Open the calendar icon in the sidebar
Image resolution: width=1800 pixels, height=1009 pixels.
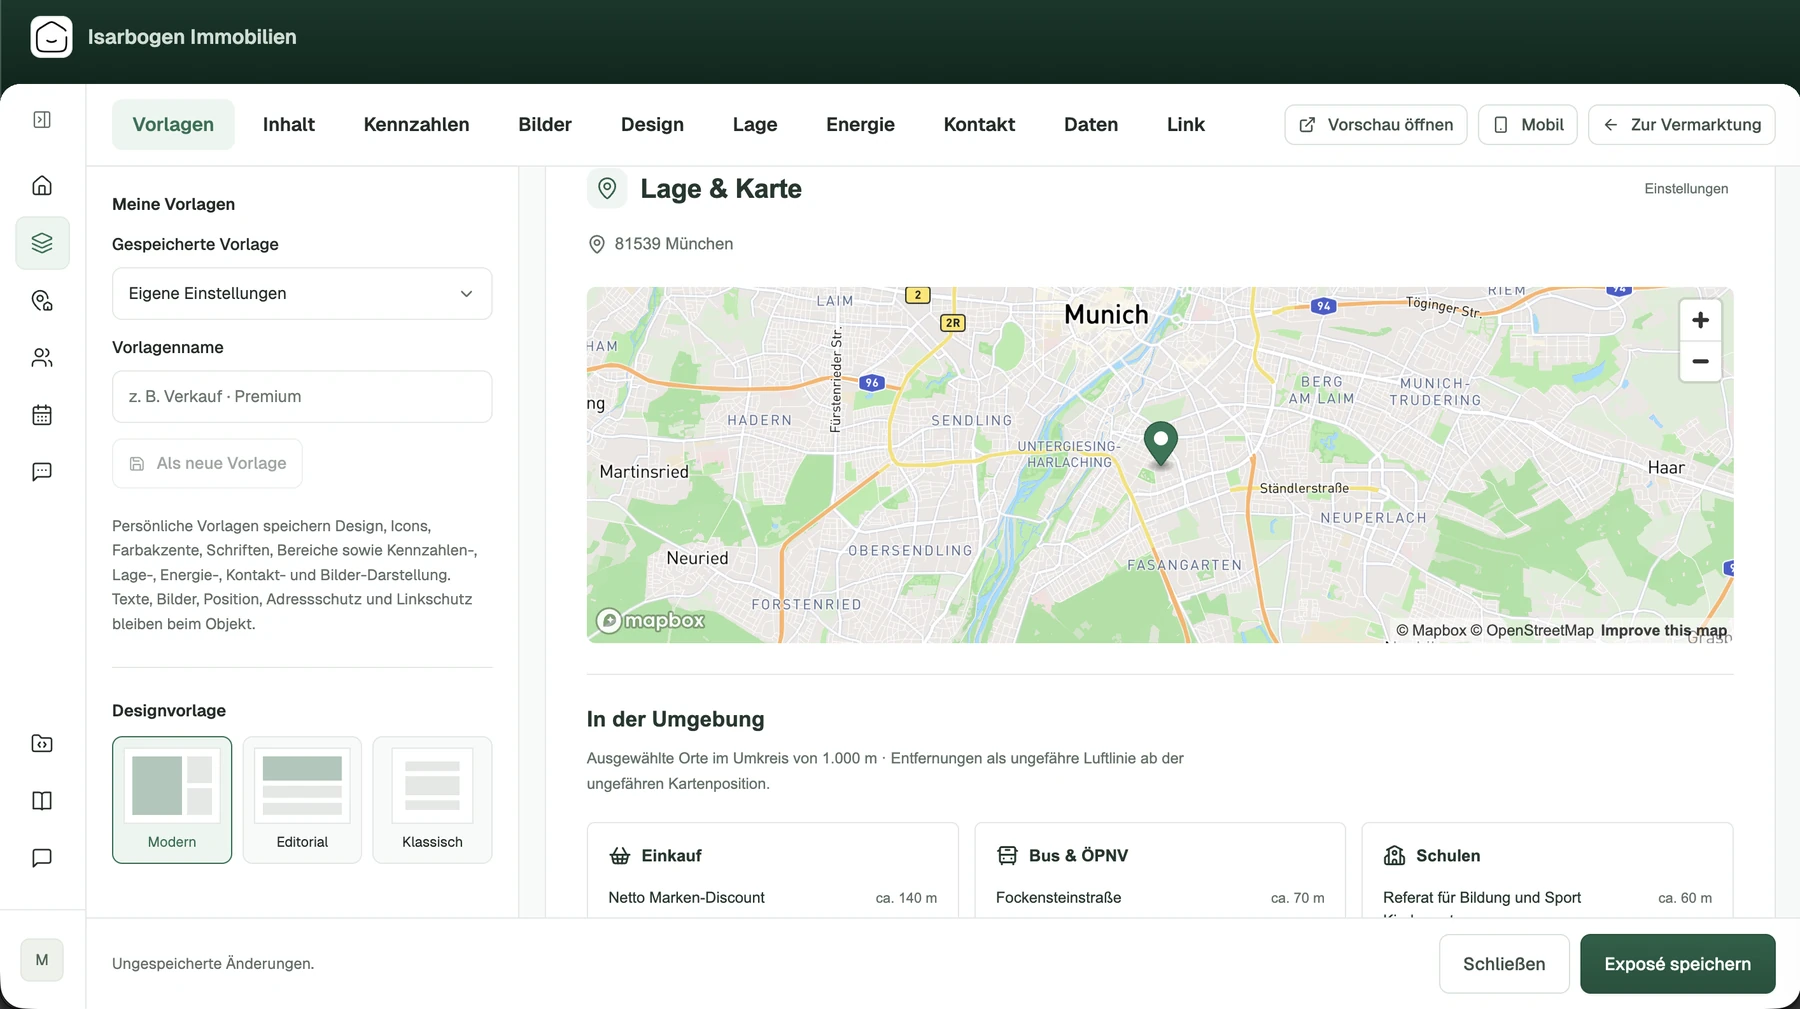click(42, 415)
